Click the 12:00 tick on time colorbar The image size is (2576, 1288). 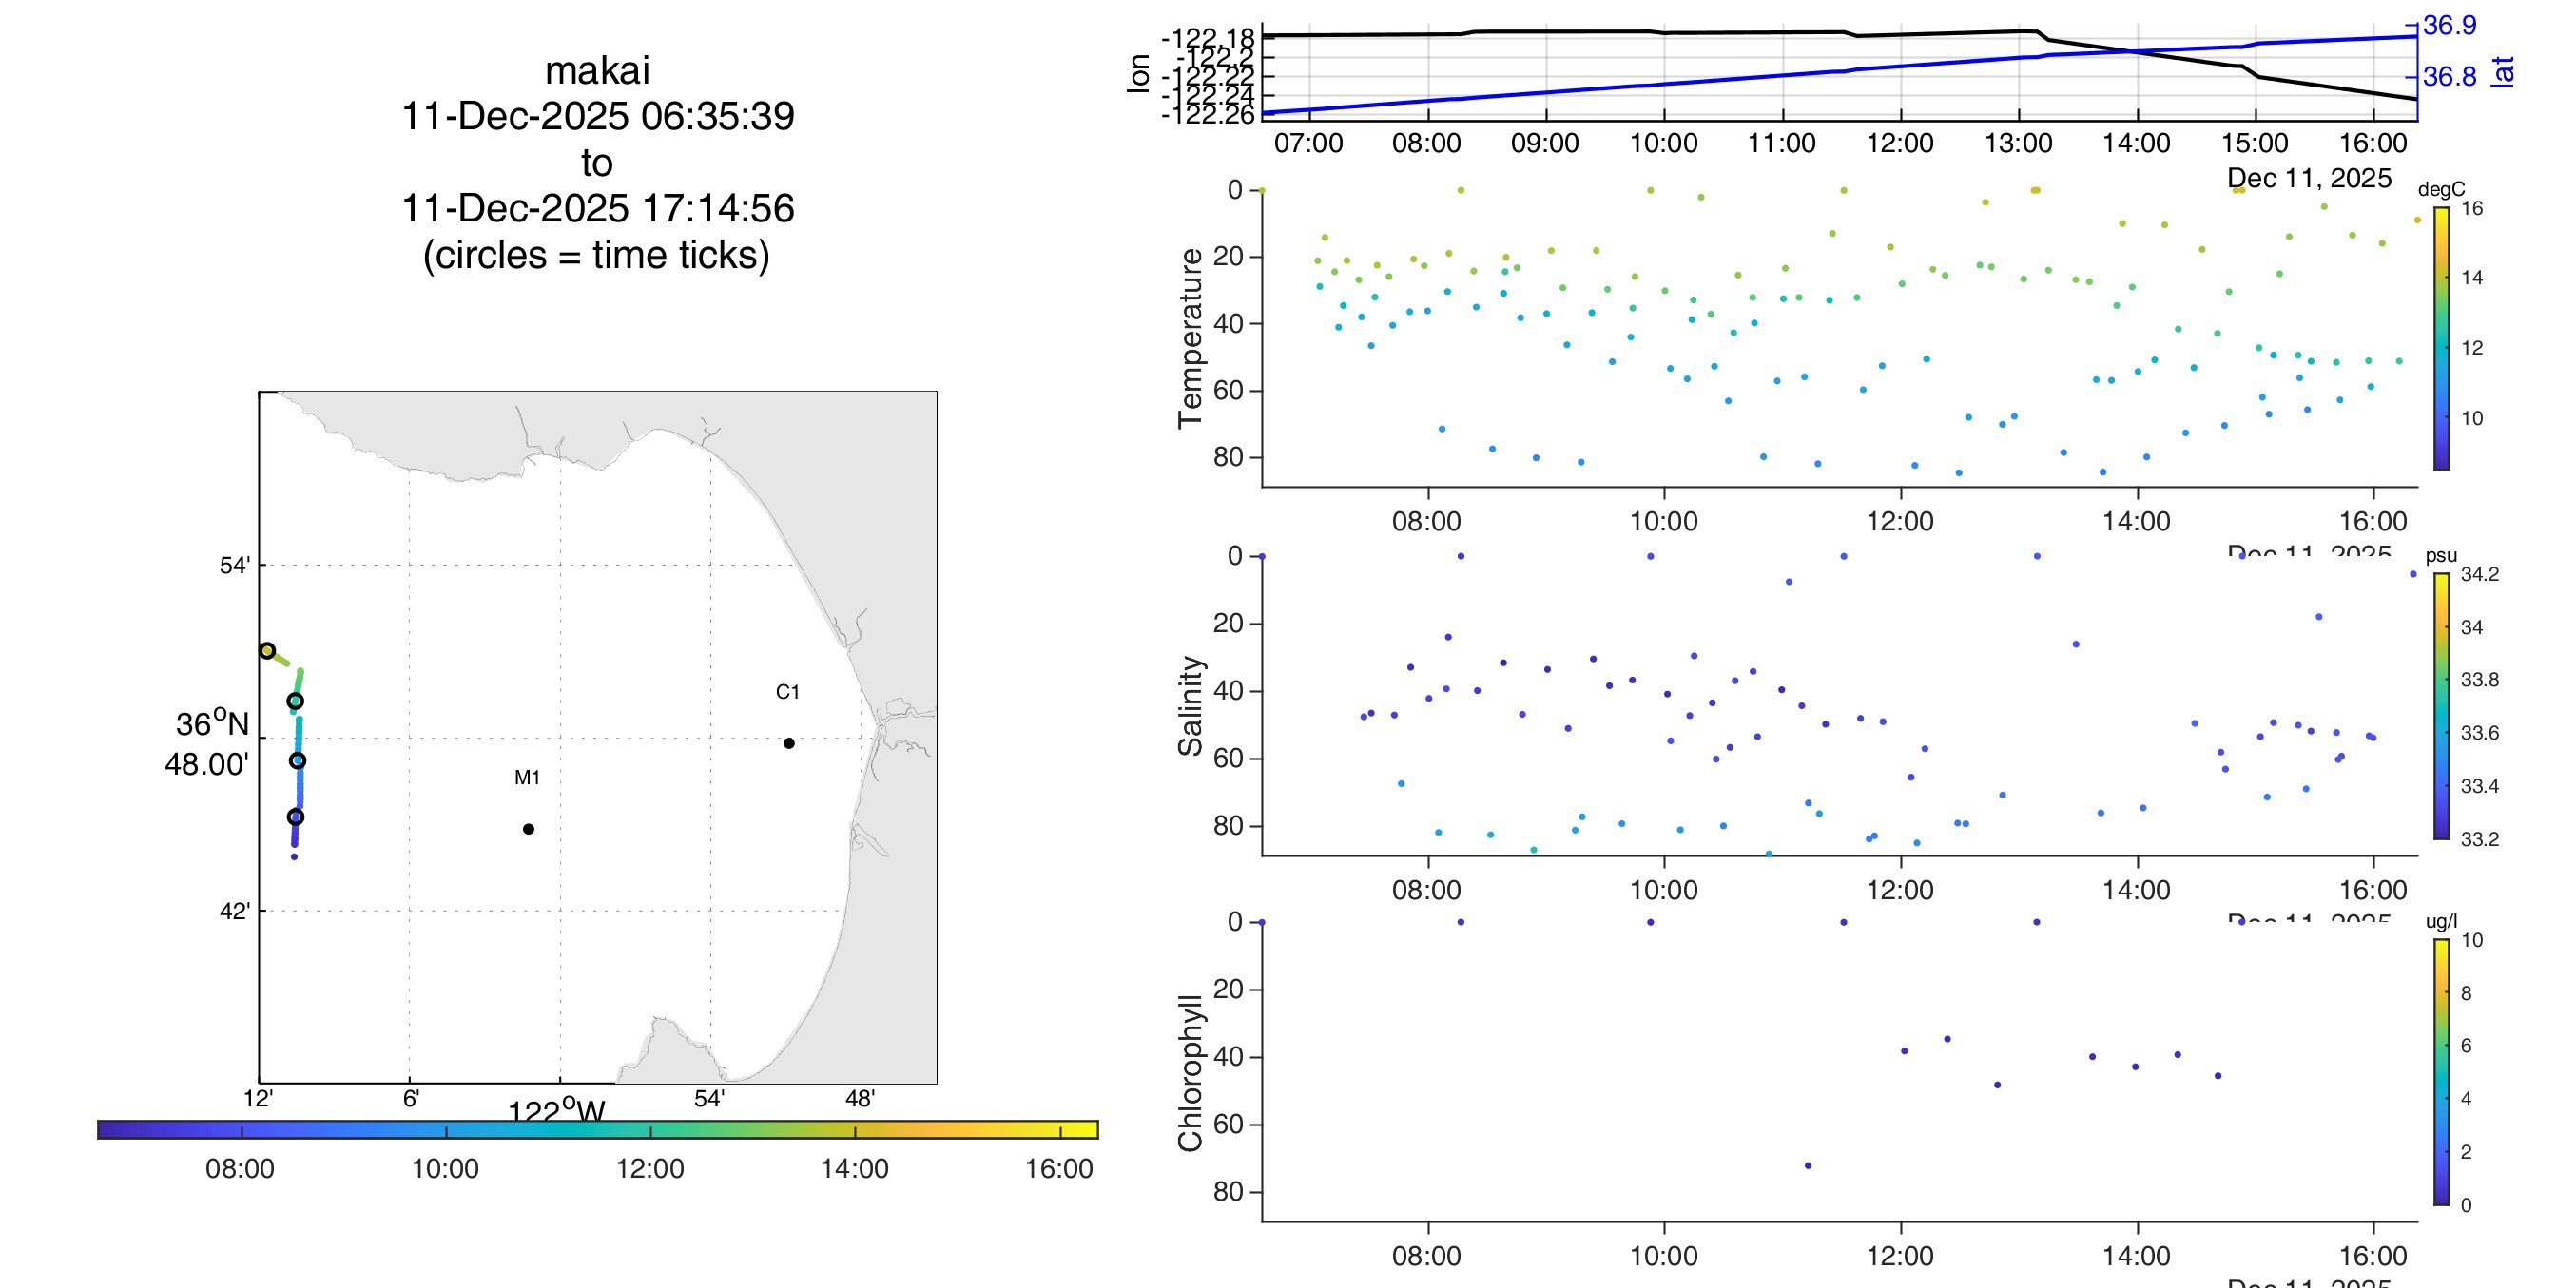pyautogui.click(x=650, y=1168)
